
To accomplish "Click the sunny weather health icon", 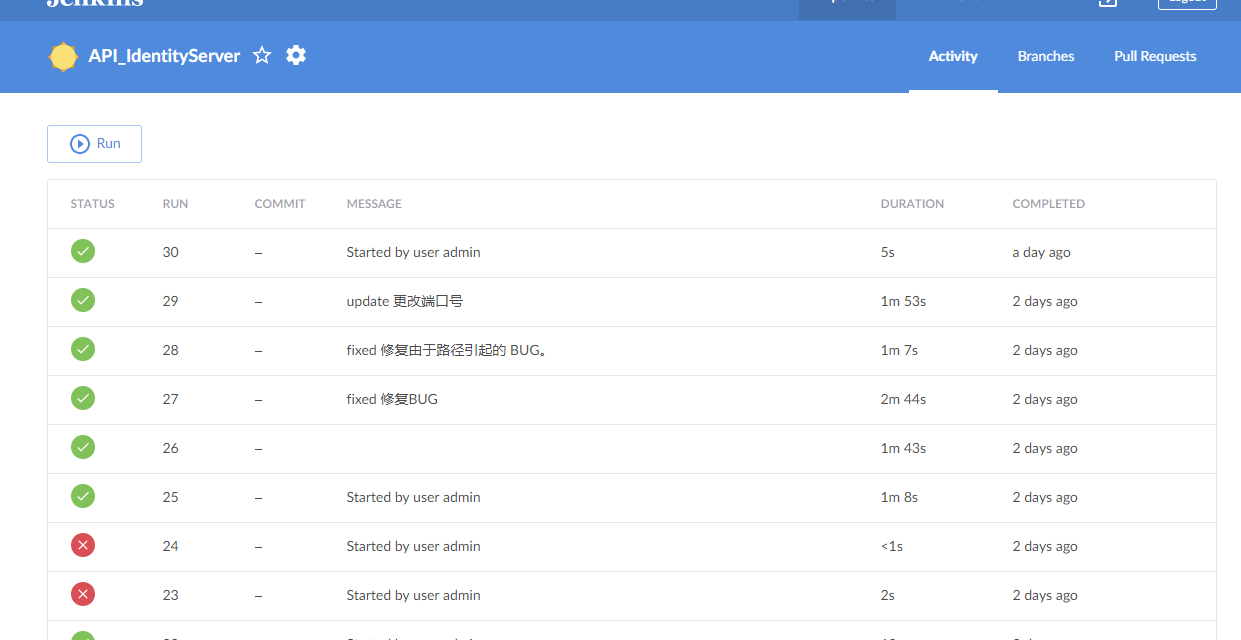I will (x=63, y=57).
